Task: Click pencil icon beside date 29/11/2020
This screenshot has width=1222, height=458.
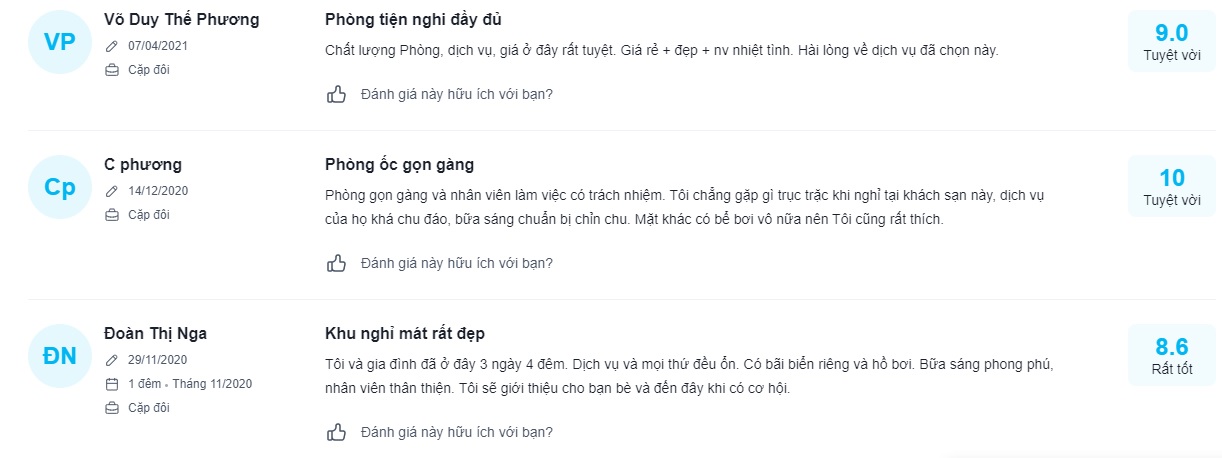Action: [112, 360]
